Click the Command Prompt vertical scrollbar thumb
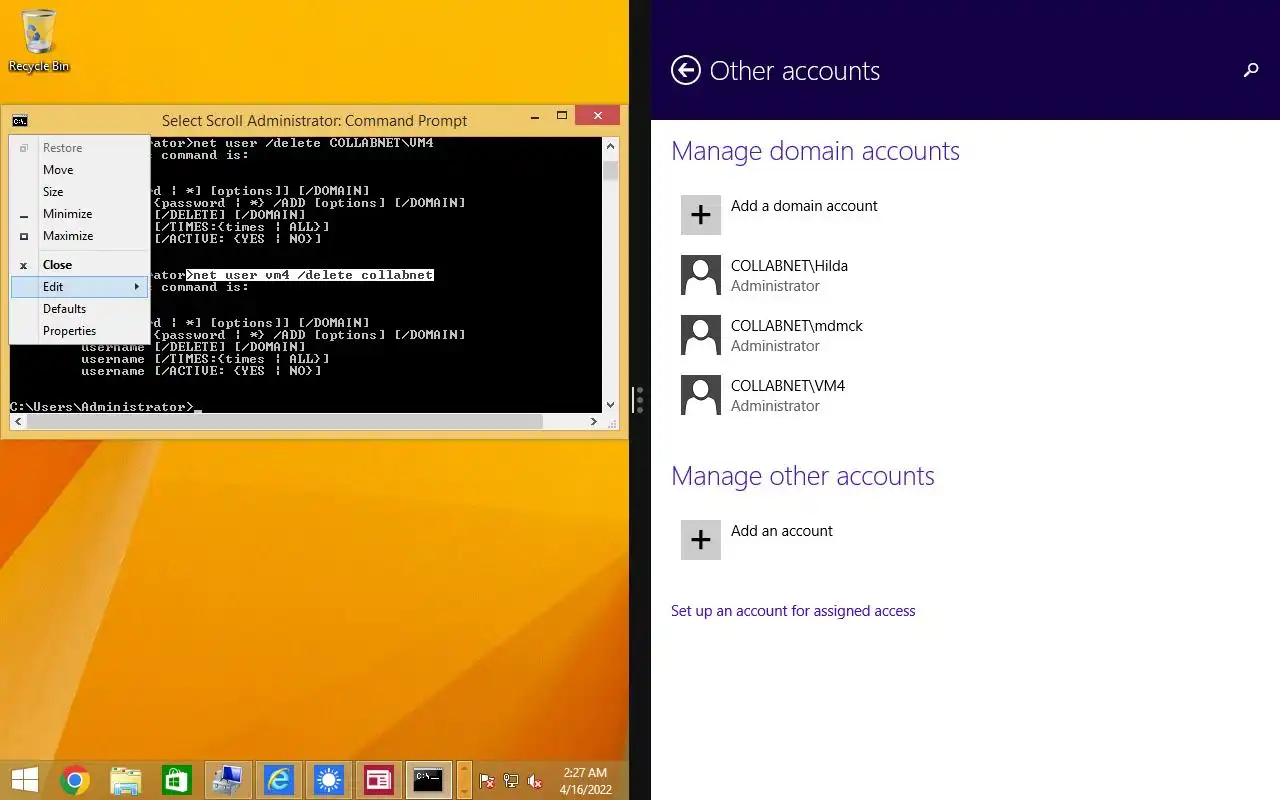This screenshot has height=800, width=1280. (611, 170)
